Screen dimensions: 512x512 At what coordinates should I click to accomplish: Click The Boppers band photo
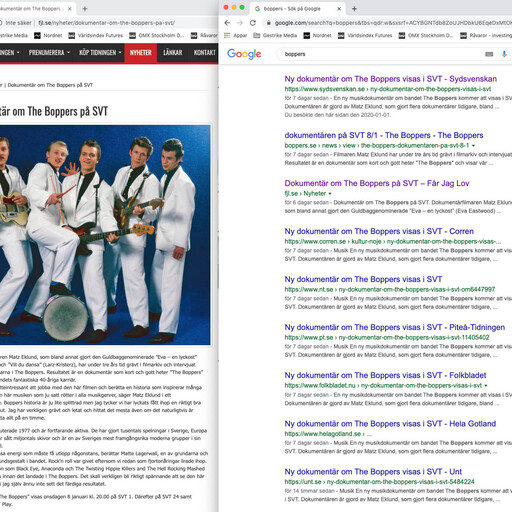105,235
